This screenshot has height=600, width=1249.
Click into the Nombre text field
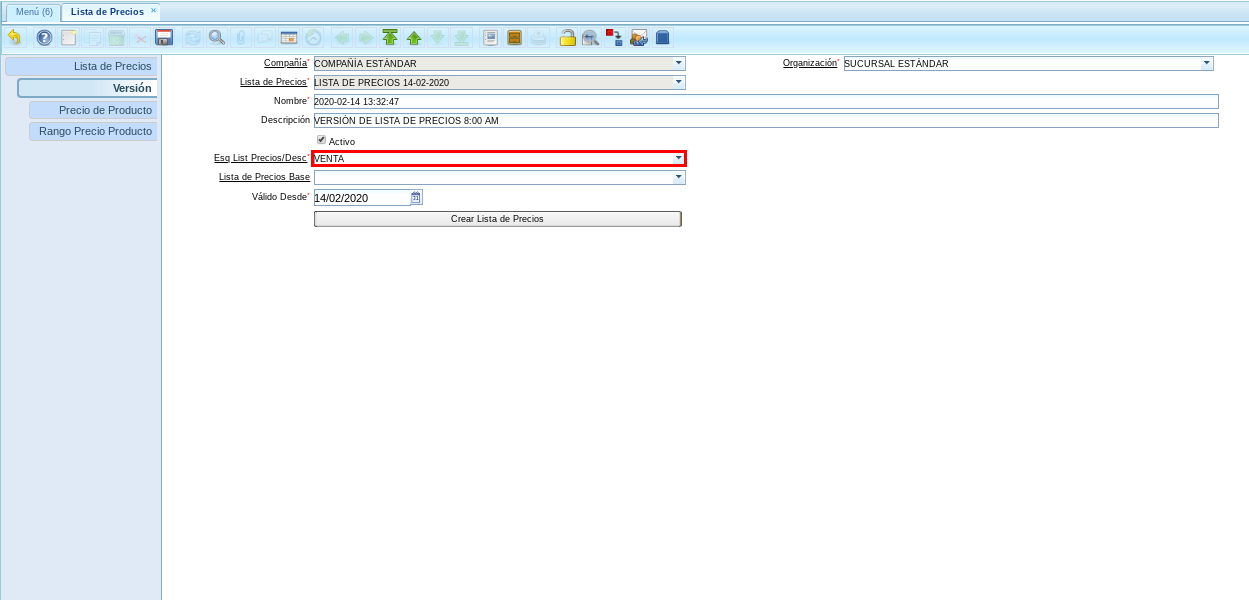(766, 101)
